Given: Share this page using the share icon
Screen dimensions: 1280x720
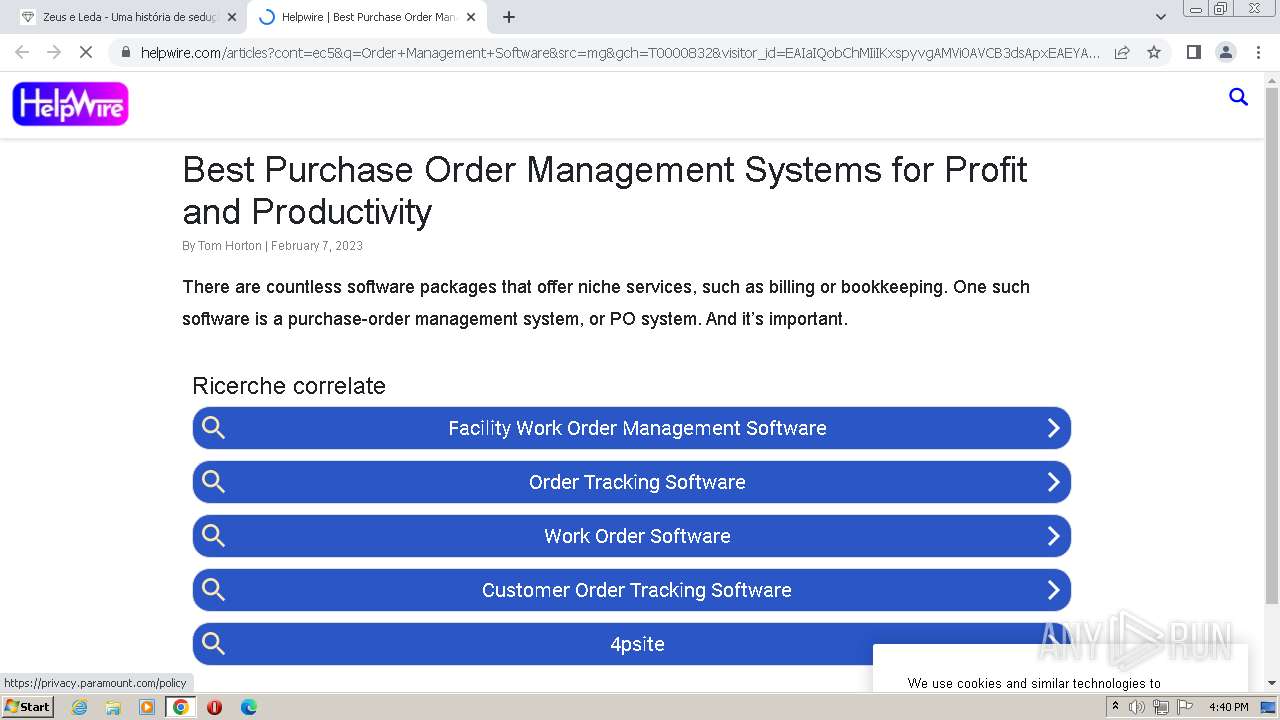Looking at the screenshot, I should click(x=1122, y=52).
